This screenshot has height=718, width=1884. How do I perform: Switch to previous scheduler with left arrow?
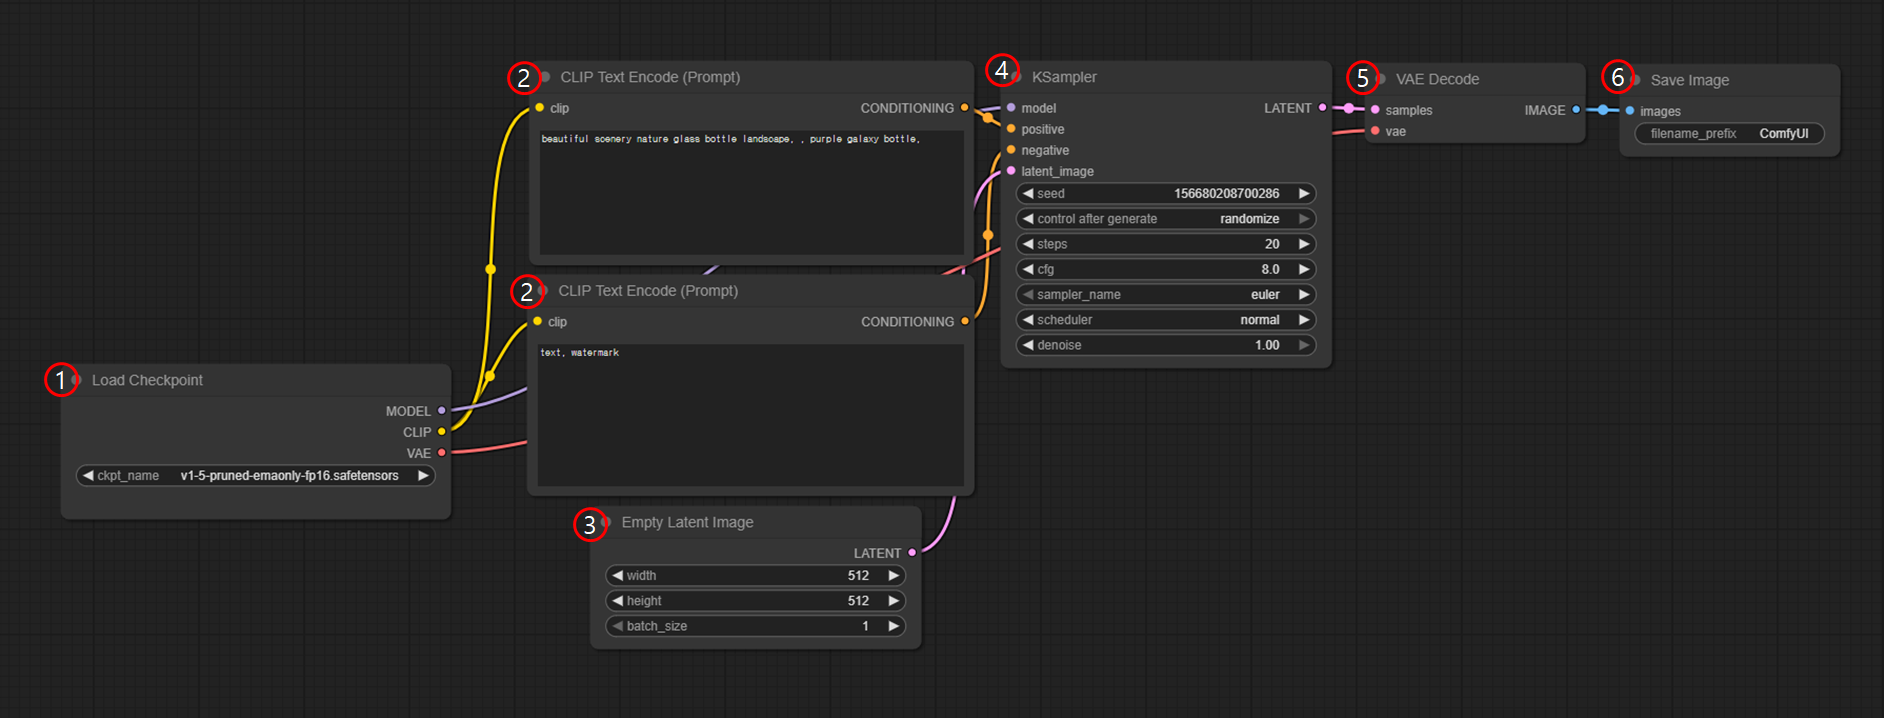coord(1028,320)
